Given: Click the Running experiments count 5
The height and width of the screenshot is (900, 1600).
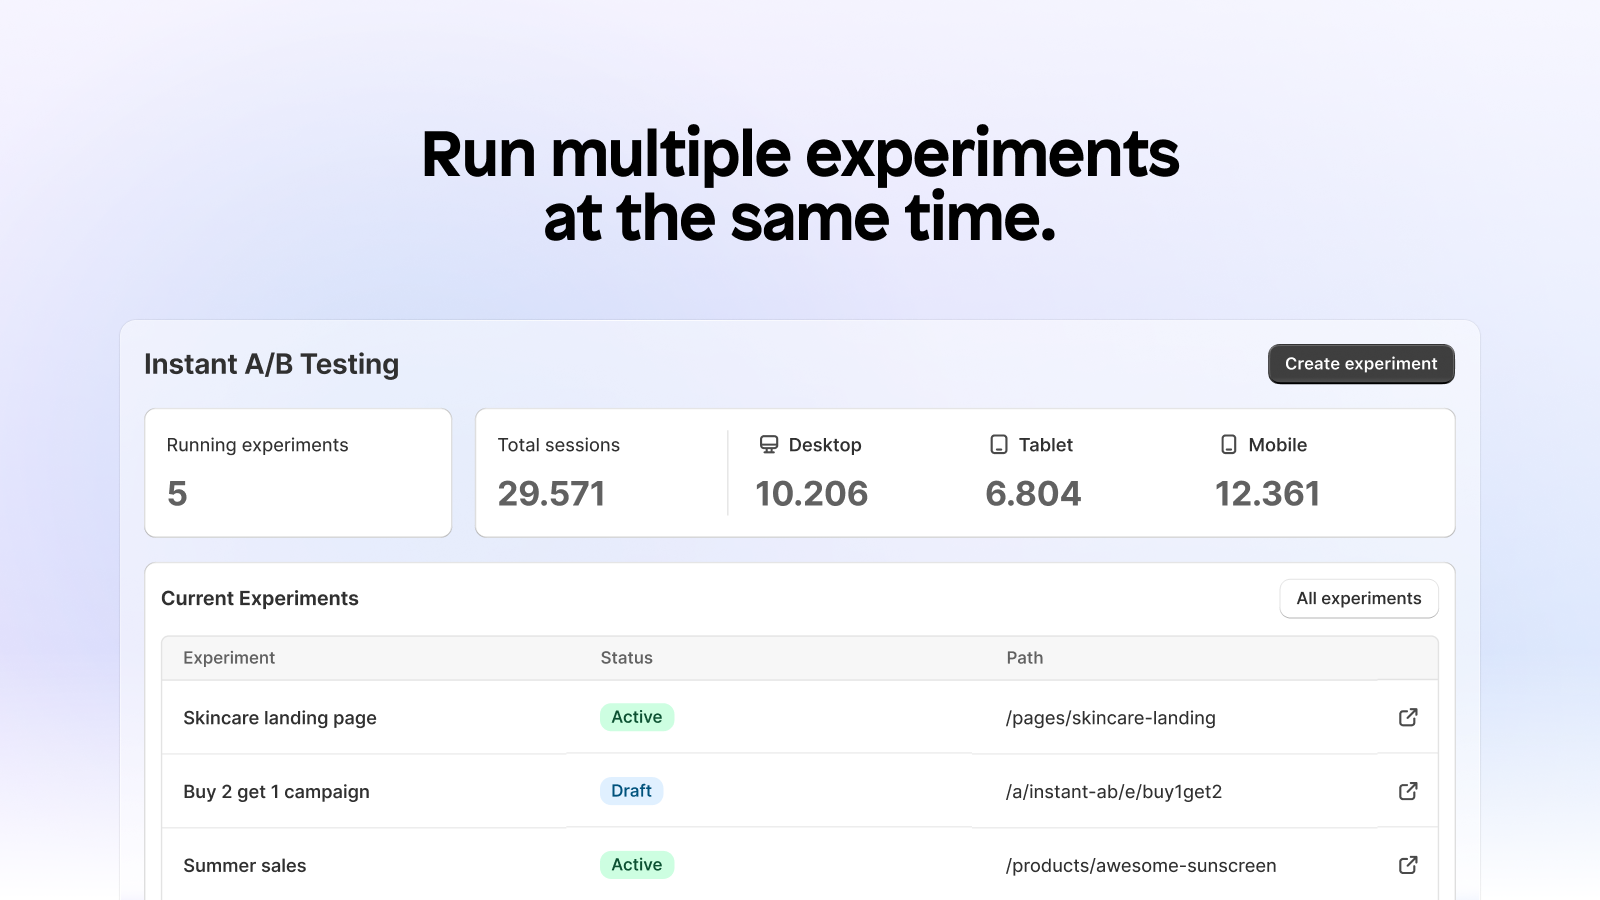Looking at the screenshot, I should pyautogui.click(x=177, y=494).
